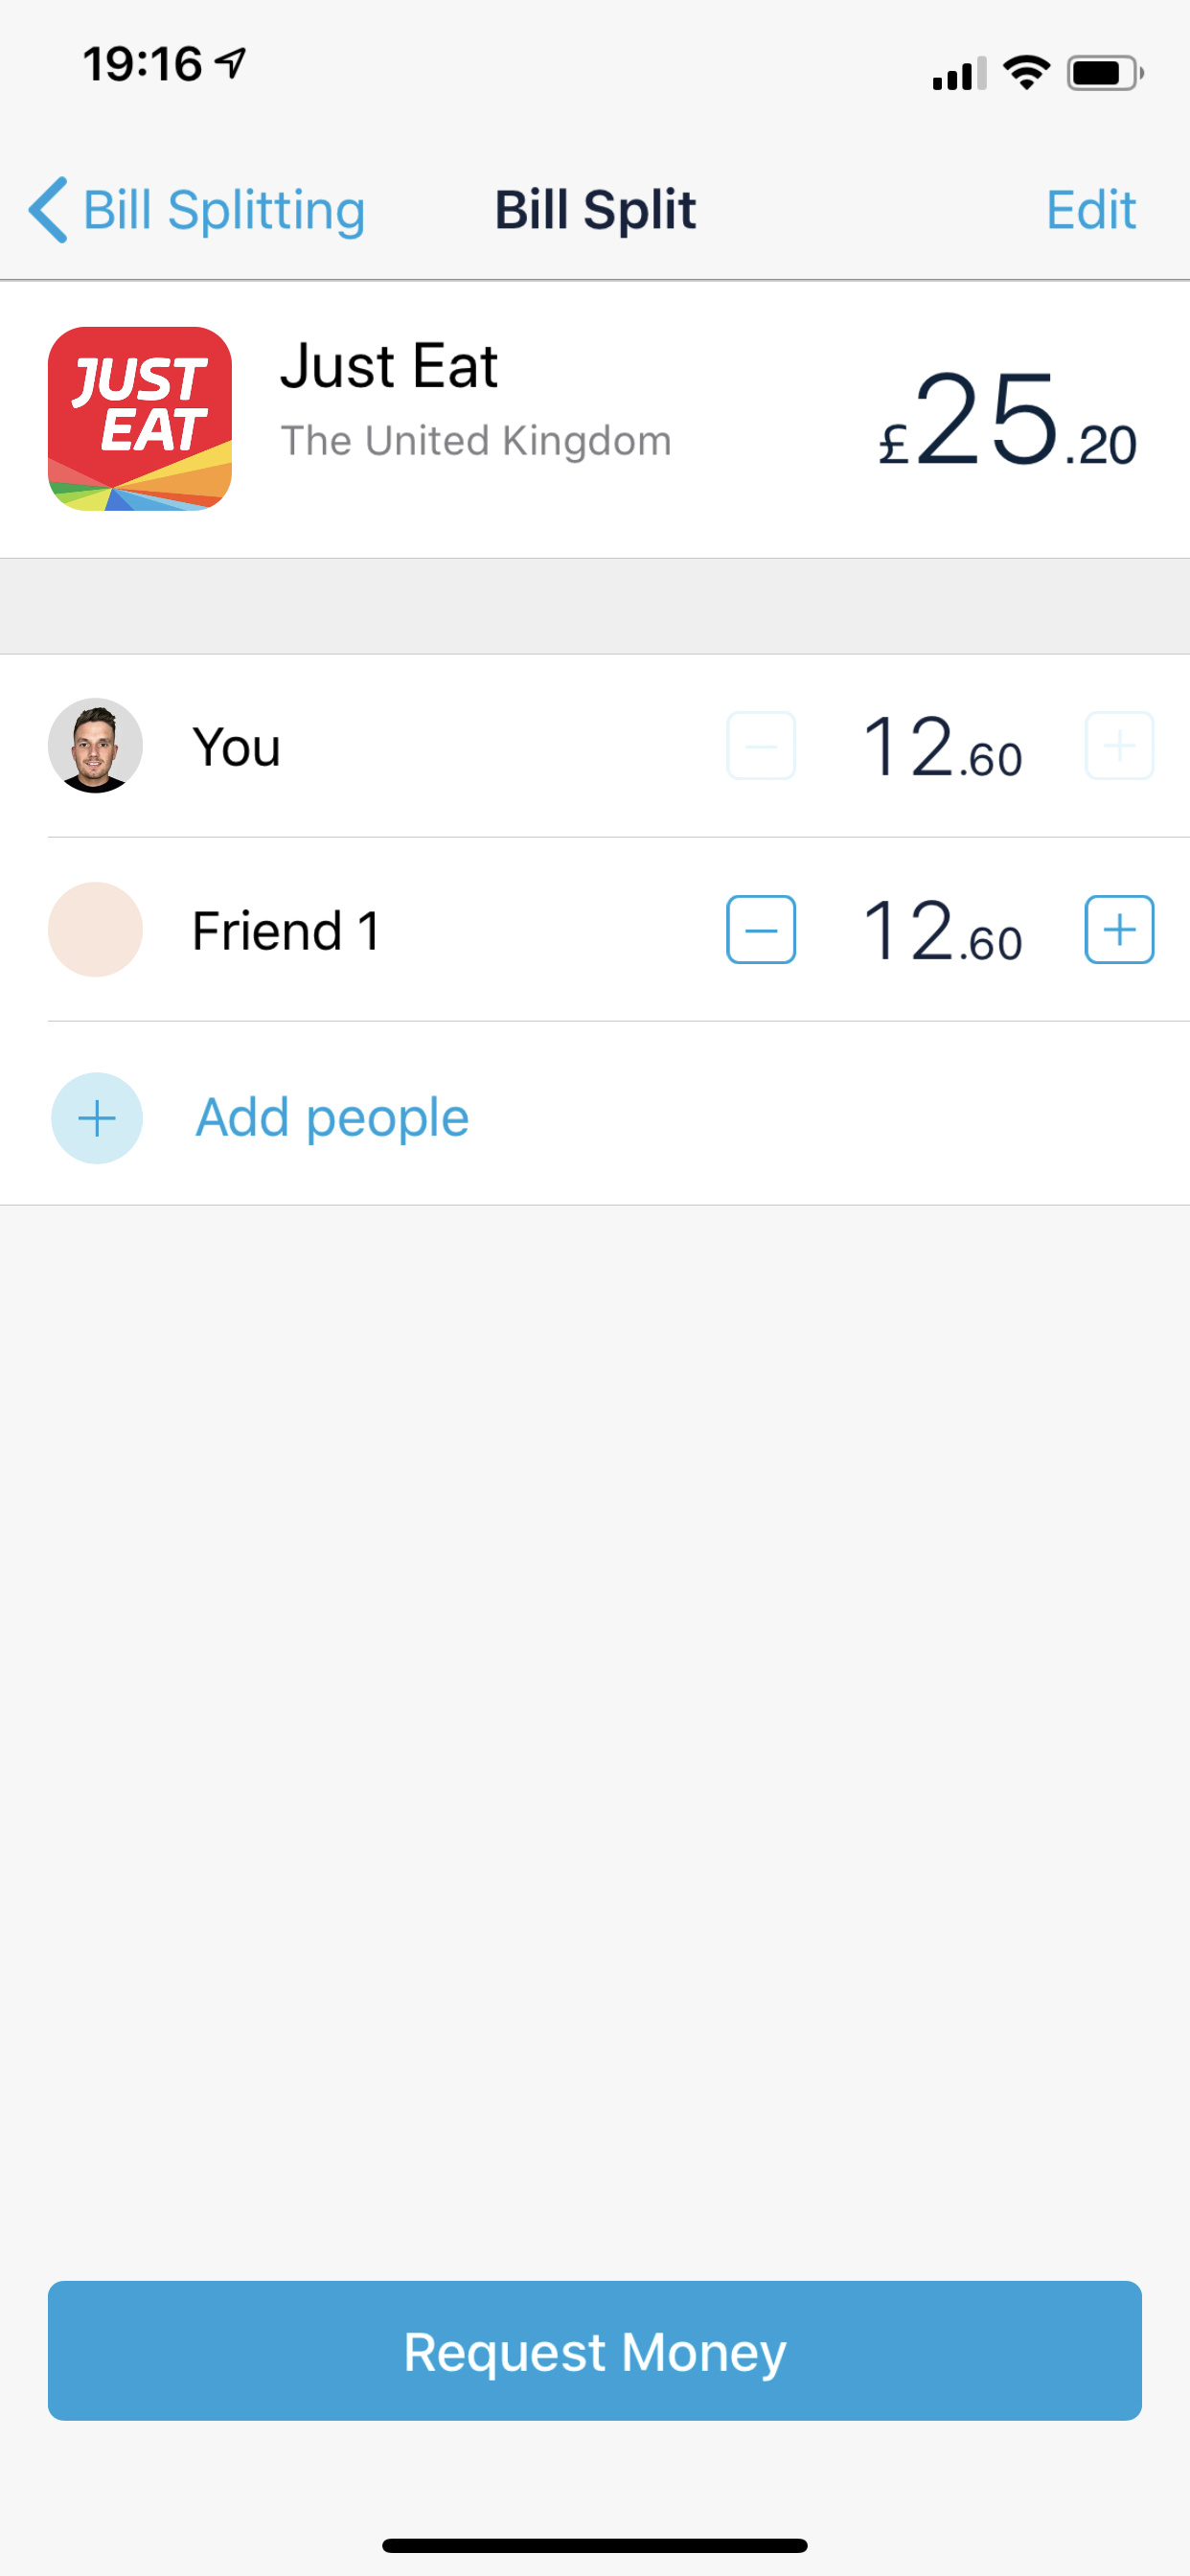Increase Friend 1's share with plus
This screenshot has width=1190, height=2576.
coord(1119,930)
